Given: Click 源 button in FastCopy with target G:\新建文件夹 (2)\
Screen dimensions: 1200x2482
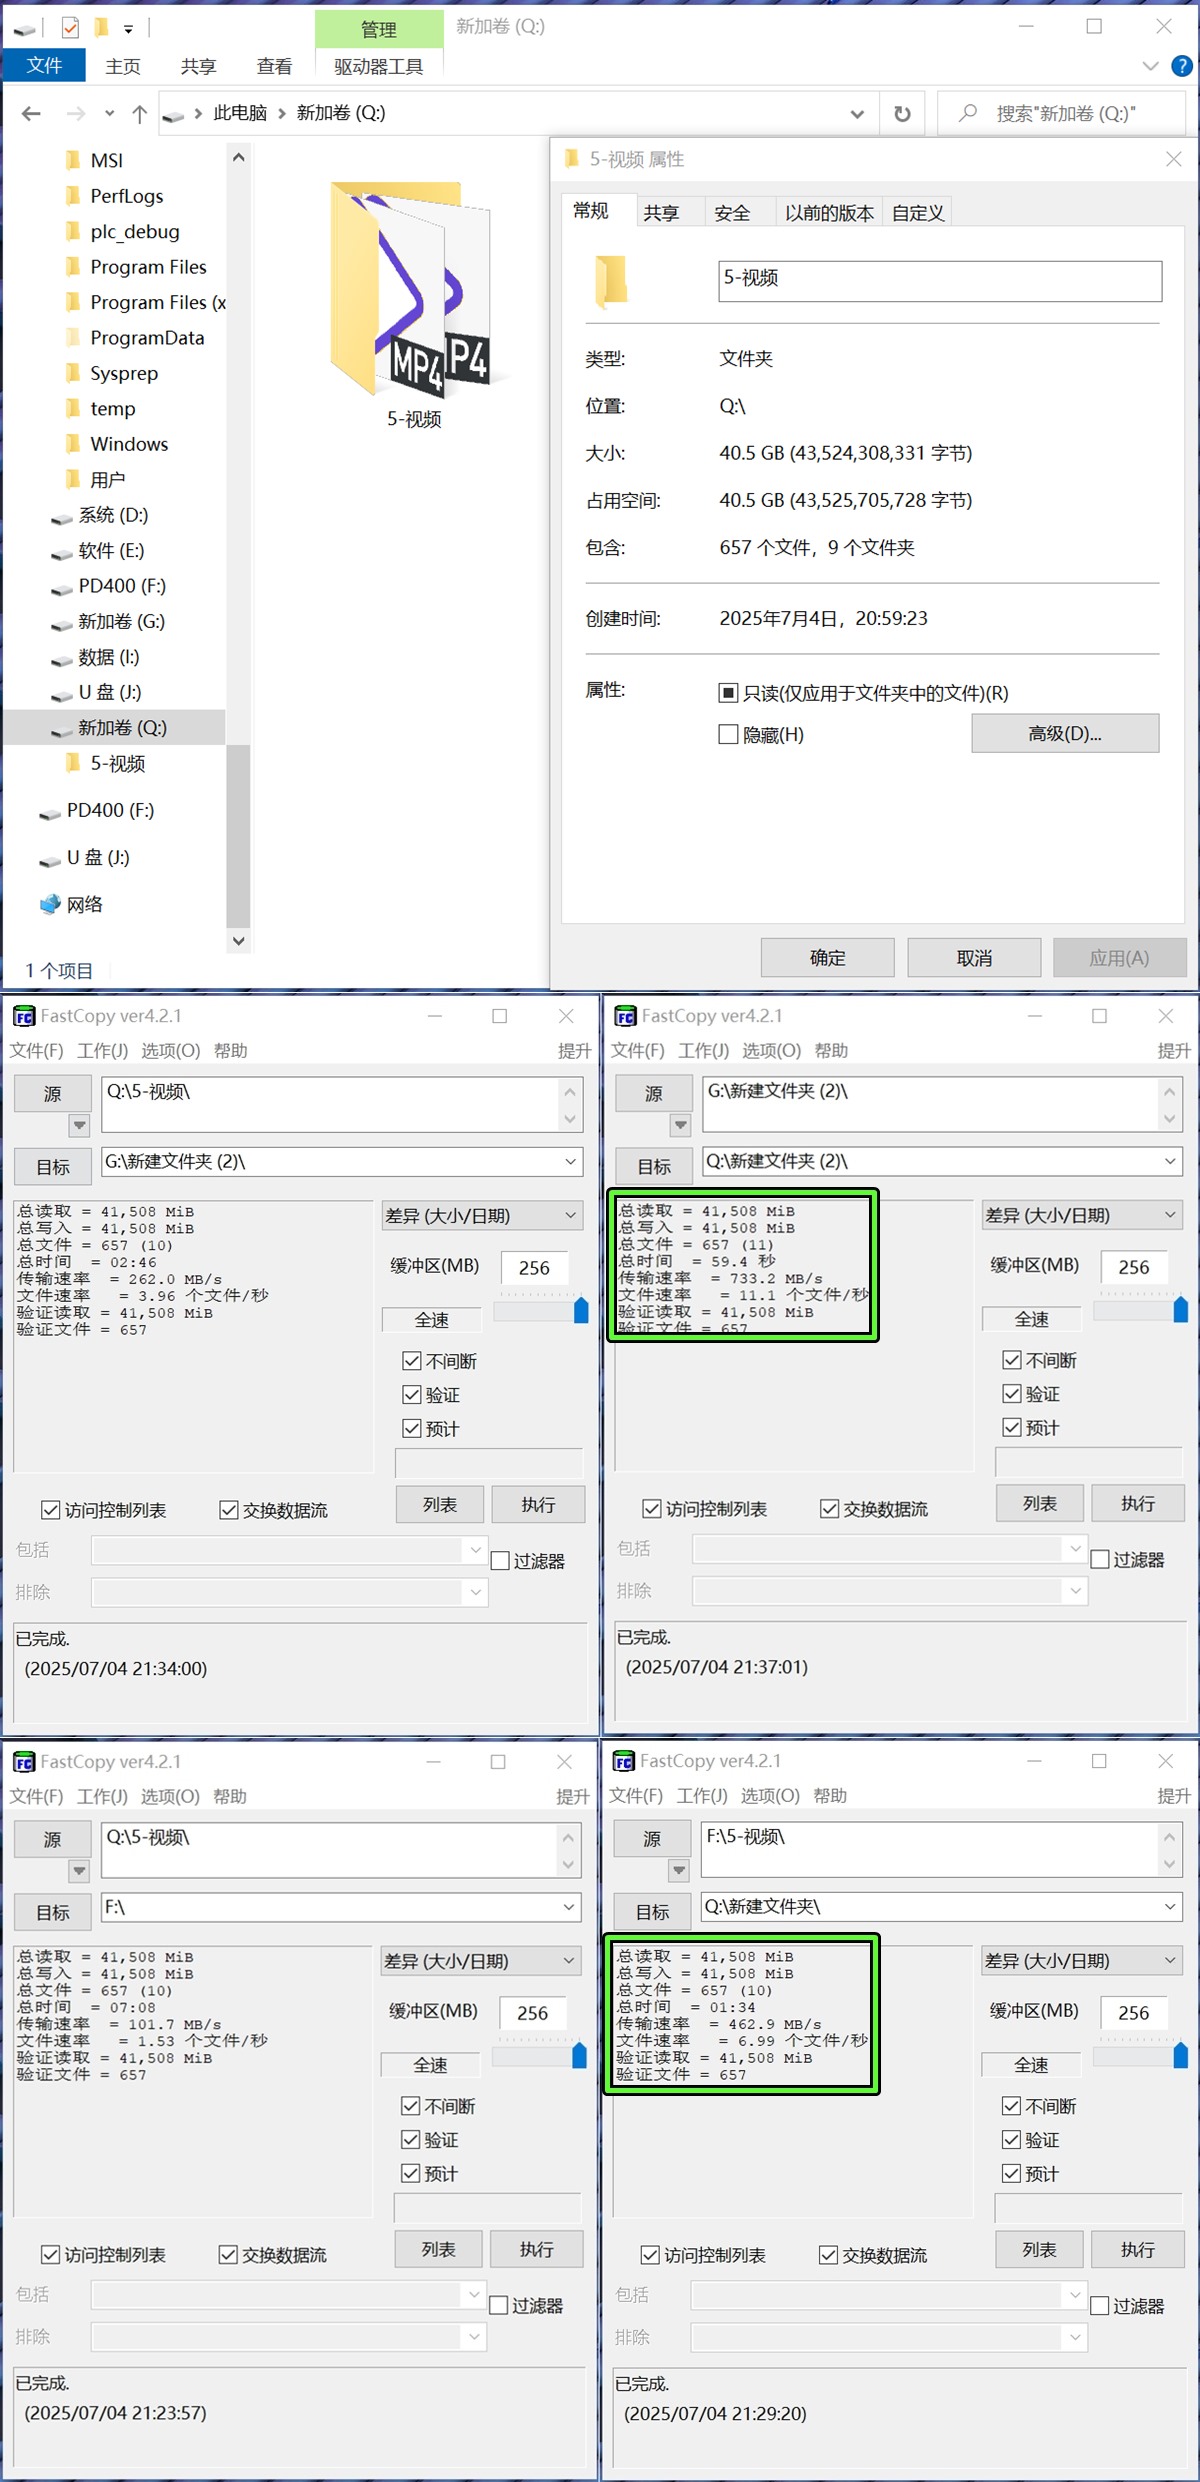Looking at the screenshot, I should click(x=53, y=1094).
